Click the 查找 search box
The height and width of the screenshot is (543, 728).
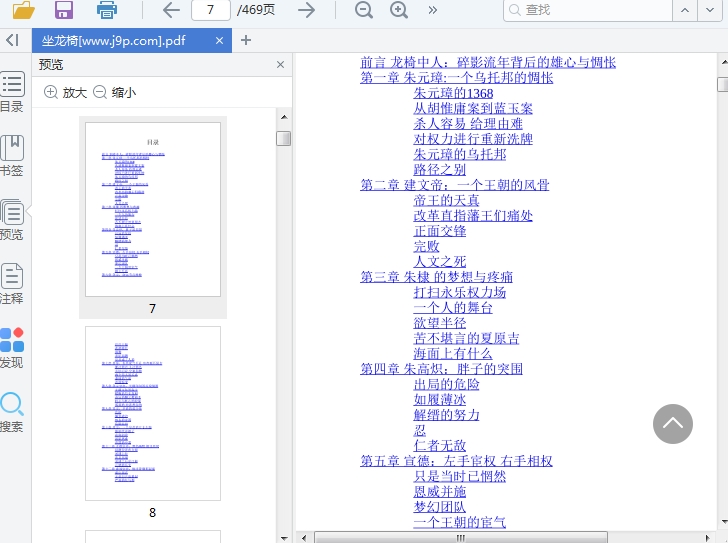click(588, 10)
